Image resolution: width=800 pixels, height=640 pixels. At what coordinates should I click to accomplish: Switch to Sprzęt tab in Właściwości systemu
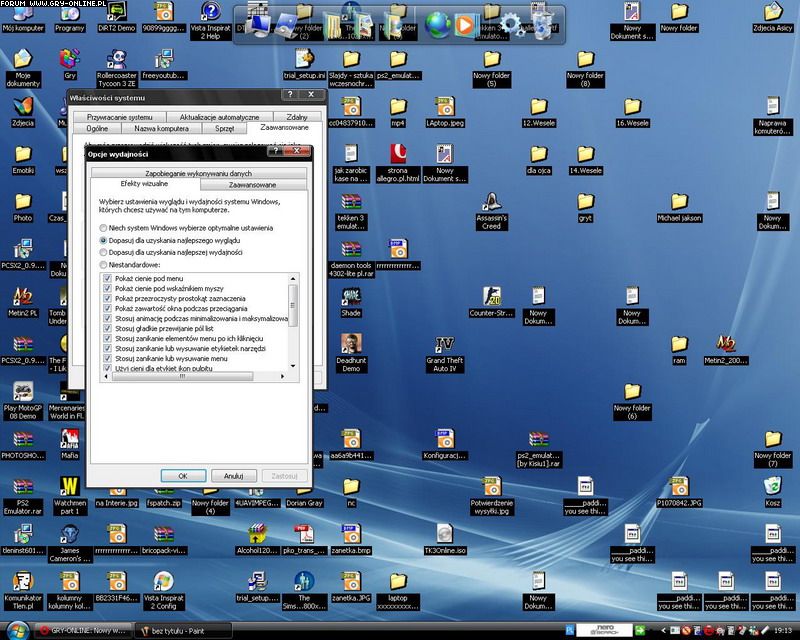click(x=224, y=128)
